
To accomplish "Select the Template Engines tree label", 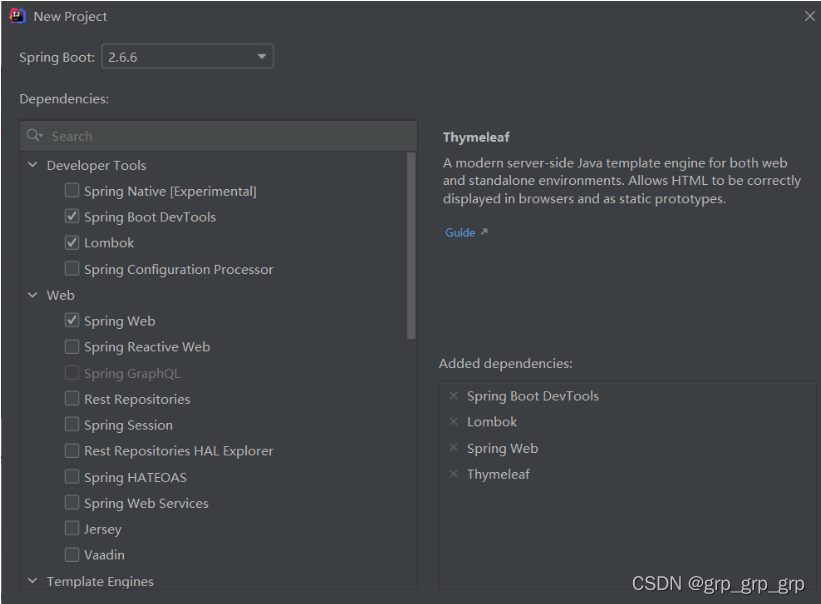I will tap(100, 581).
